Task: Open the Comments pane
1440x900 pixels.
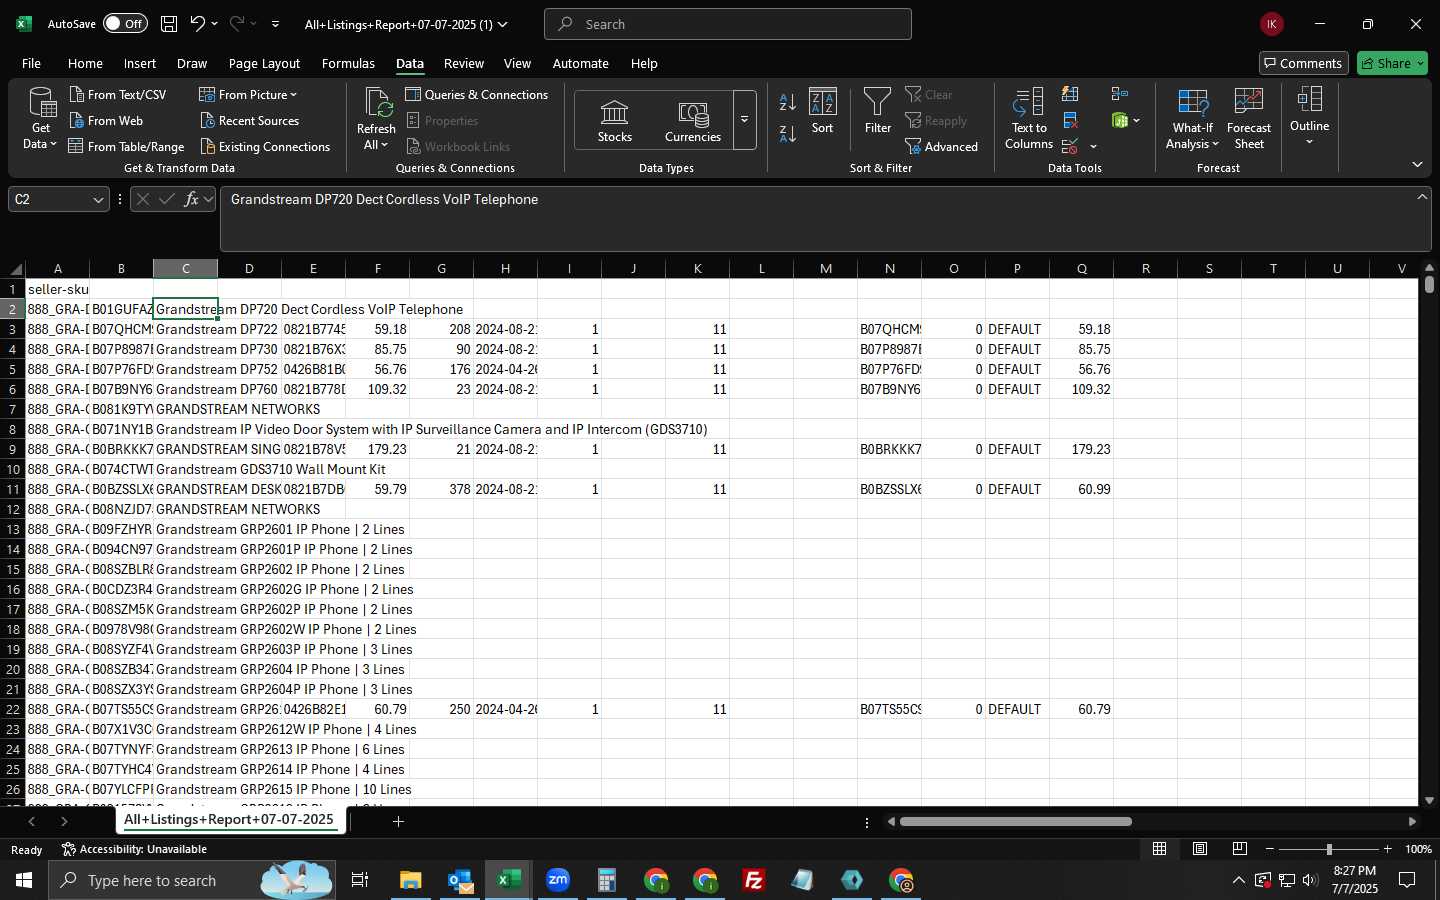Action: click(x=1303, y=63)
